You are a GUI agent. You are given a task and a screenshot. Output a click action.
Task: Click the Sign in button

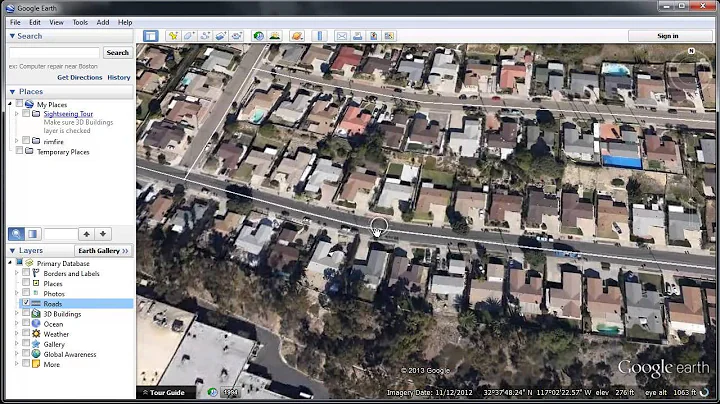point(668,36)
